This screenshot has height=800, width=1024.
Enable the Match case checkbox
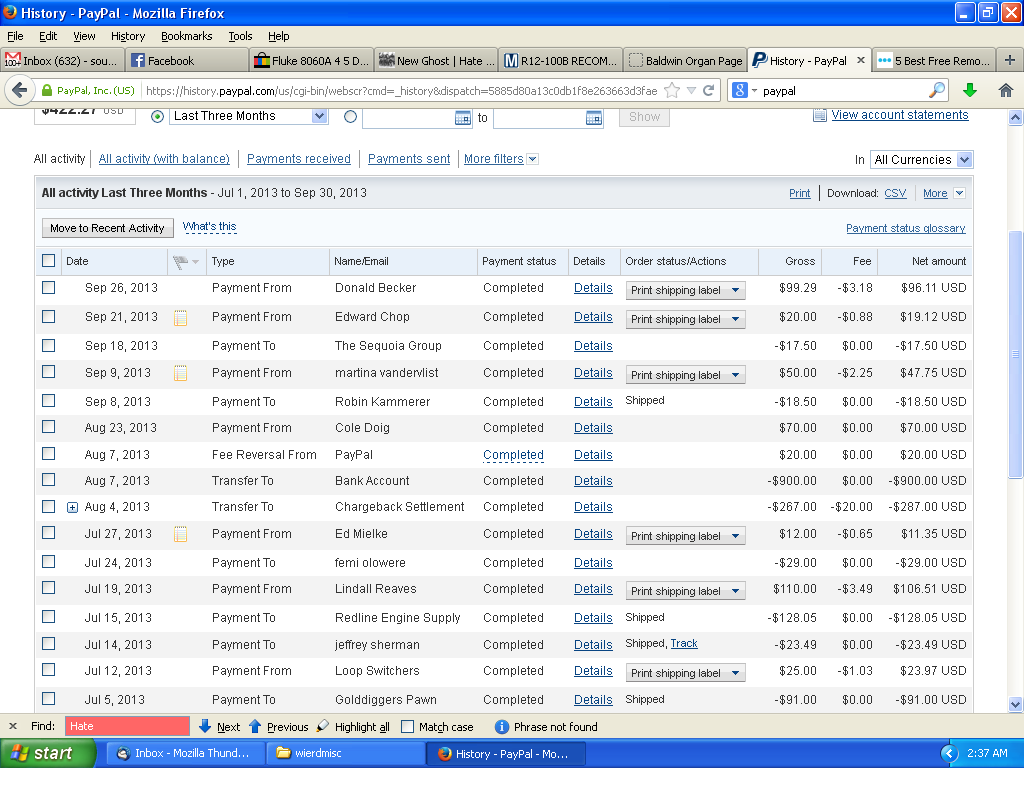[407, 727]
